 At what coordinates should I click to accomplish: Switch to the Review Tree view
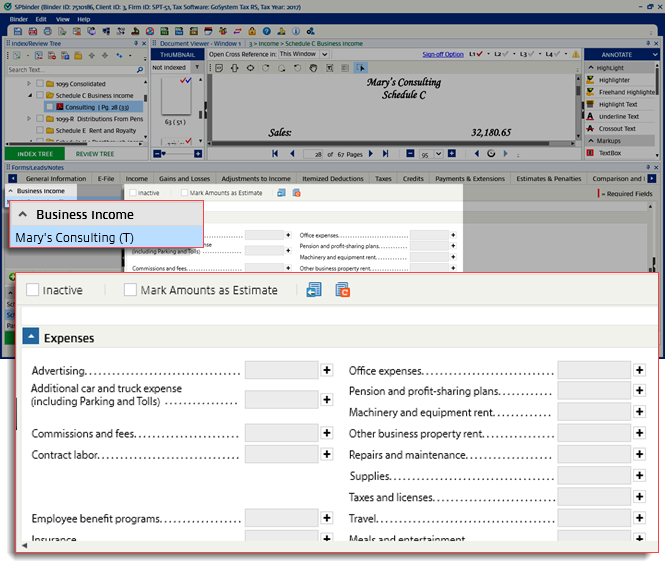coord(95,154)
